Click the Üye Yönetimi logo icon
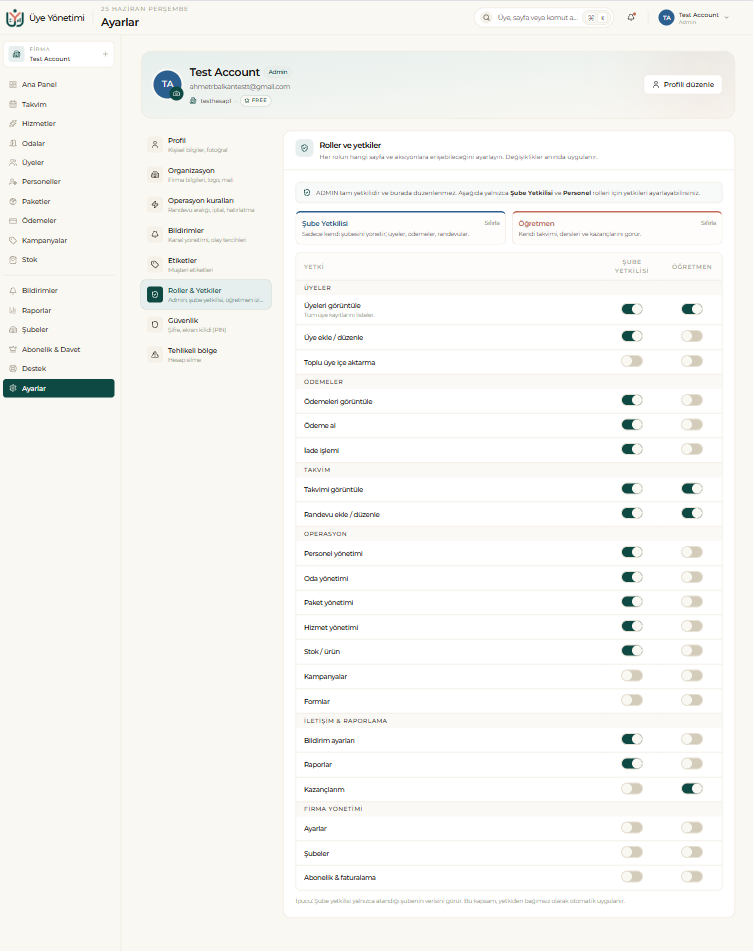 coord(15,18)
